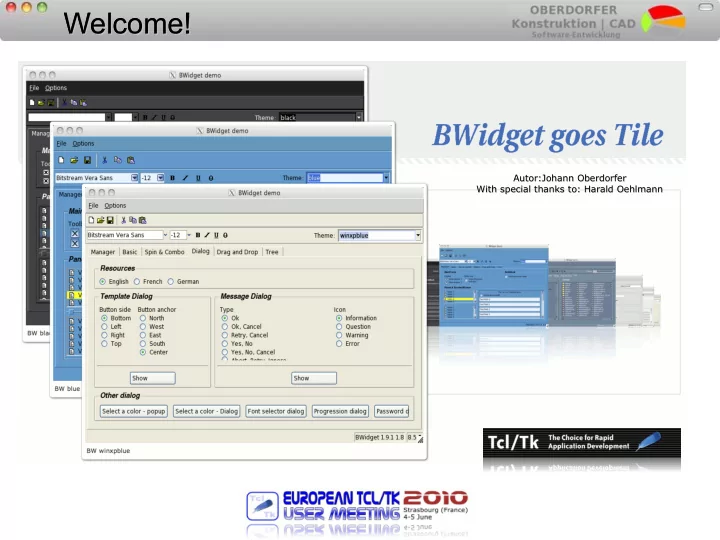Viewport: 720px width, 540px height.
Task: Switch to the Tree tab
Action: (272, 252)
